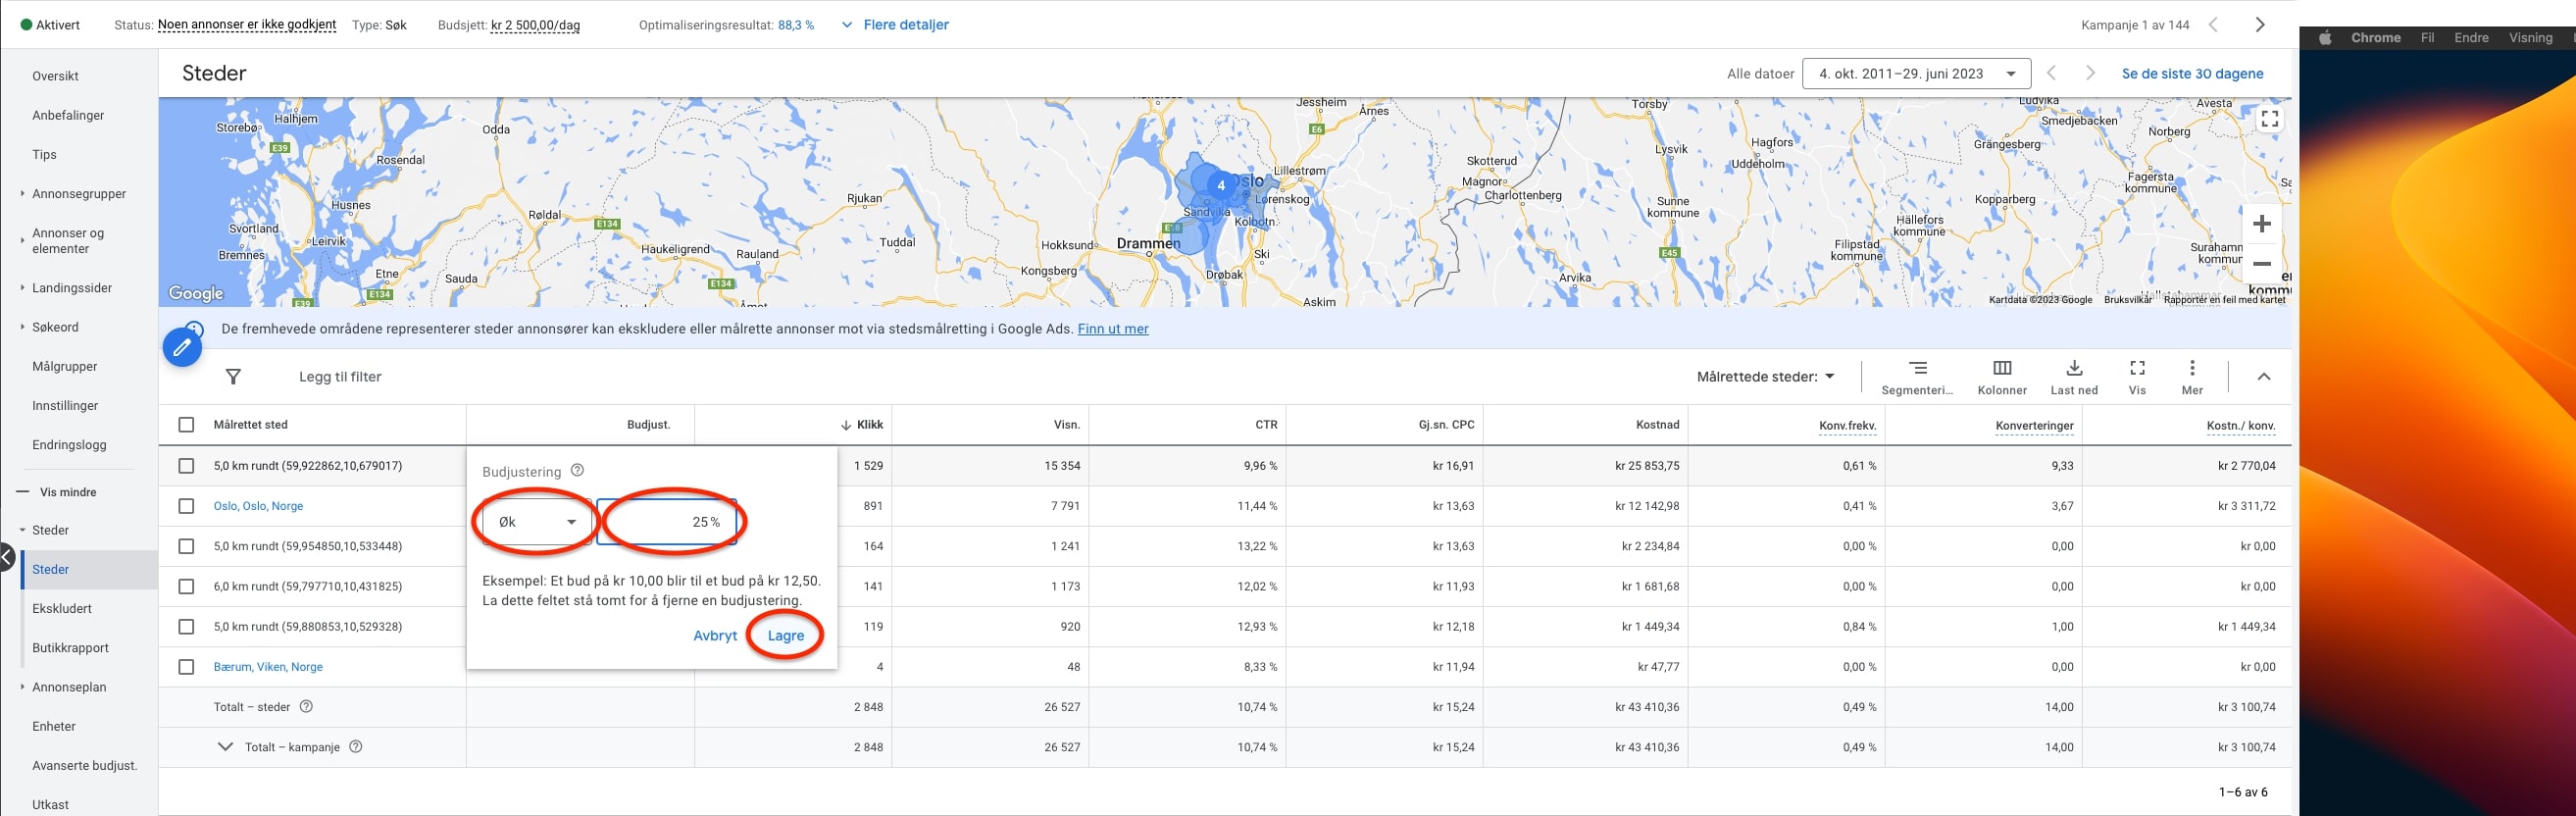Click the Vis fullscreen table icon

coord(2137,368)
